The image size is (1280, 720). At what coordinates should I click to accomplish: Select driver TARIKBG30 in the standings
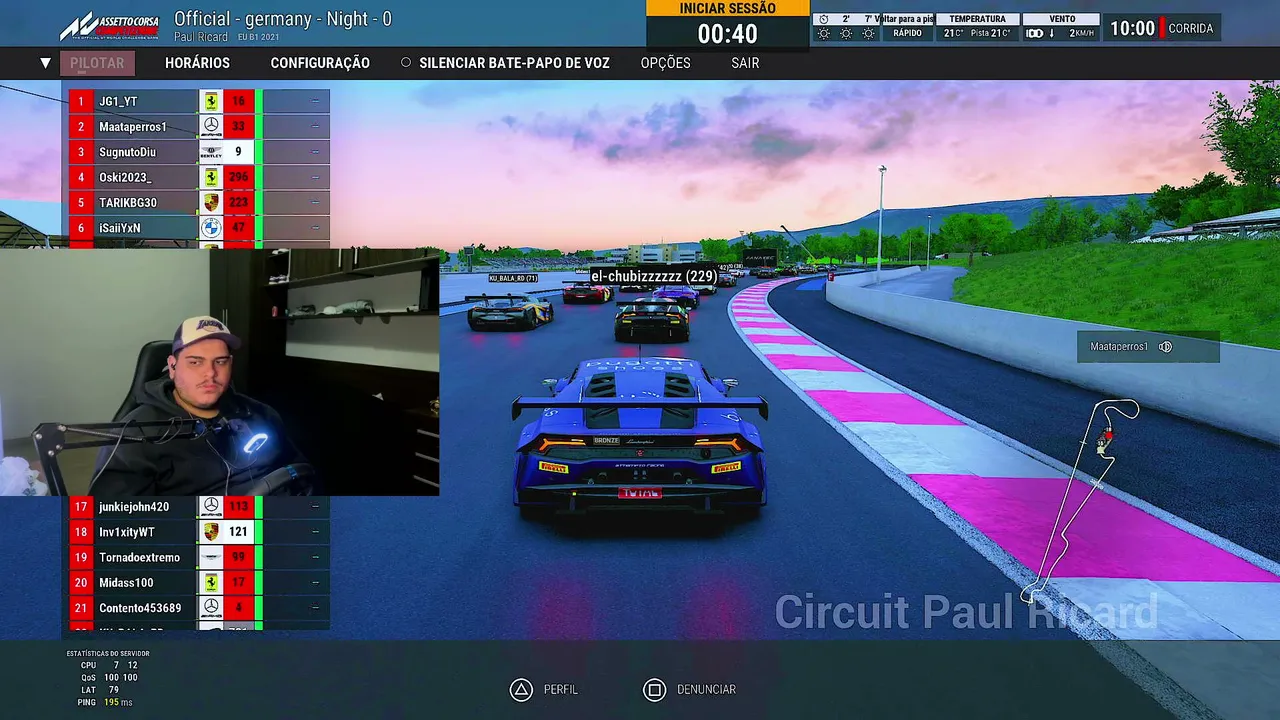tap(199, 203)
